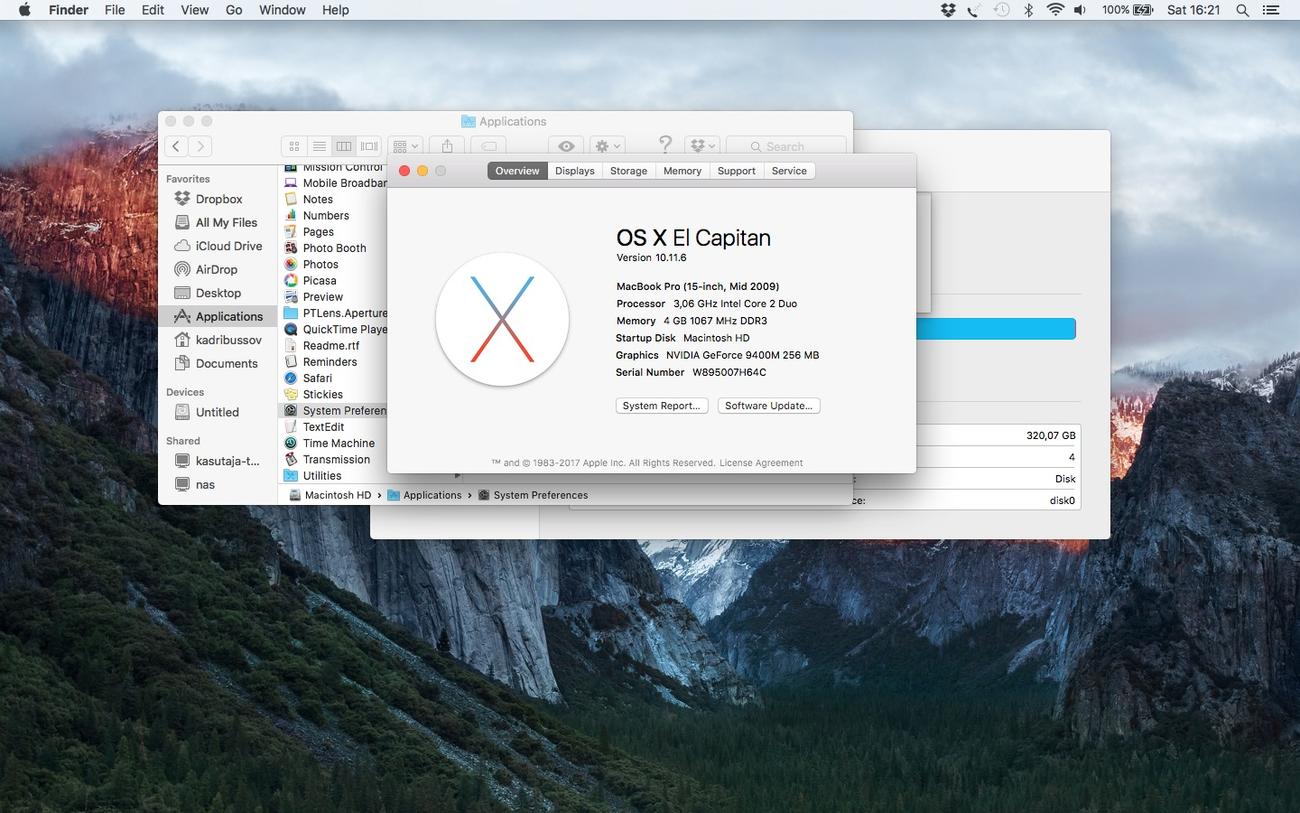
Task: Click the Bluetooth menu bar icon
Action: (x=1028, y=10)
